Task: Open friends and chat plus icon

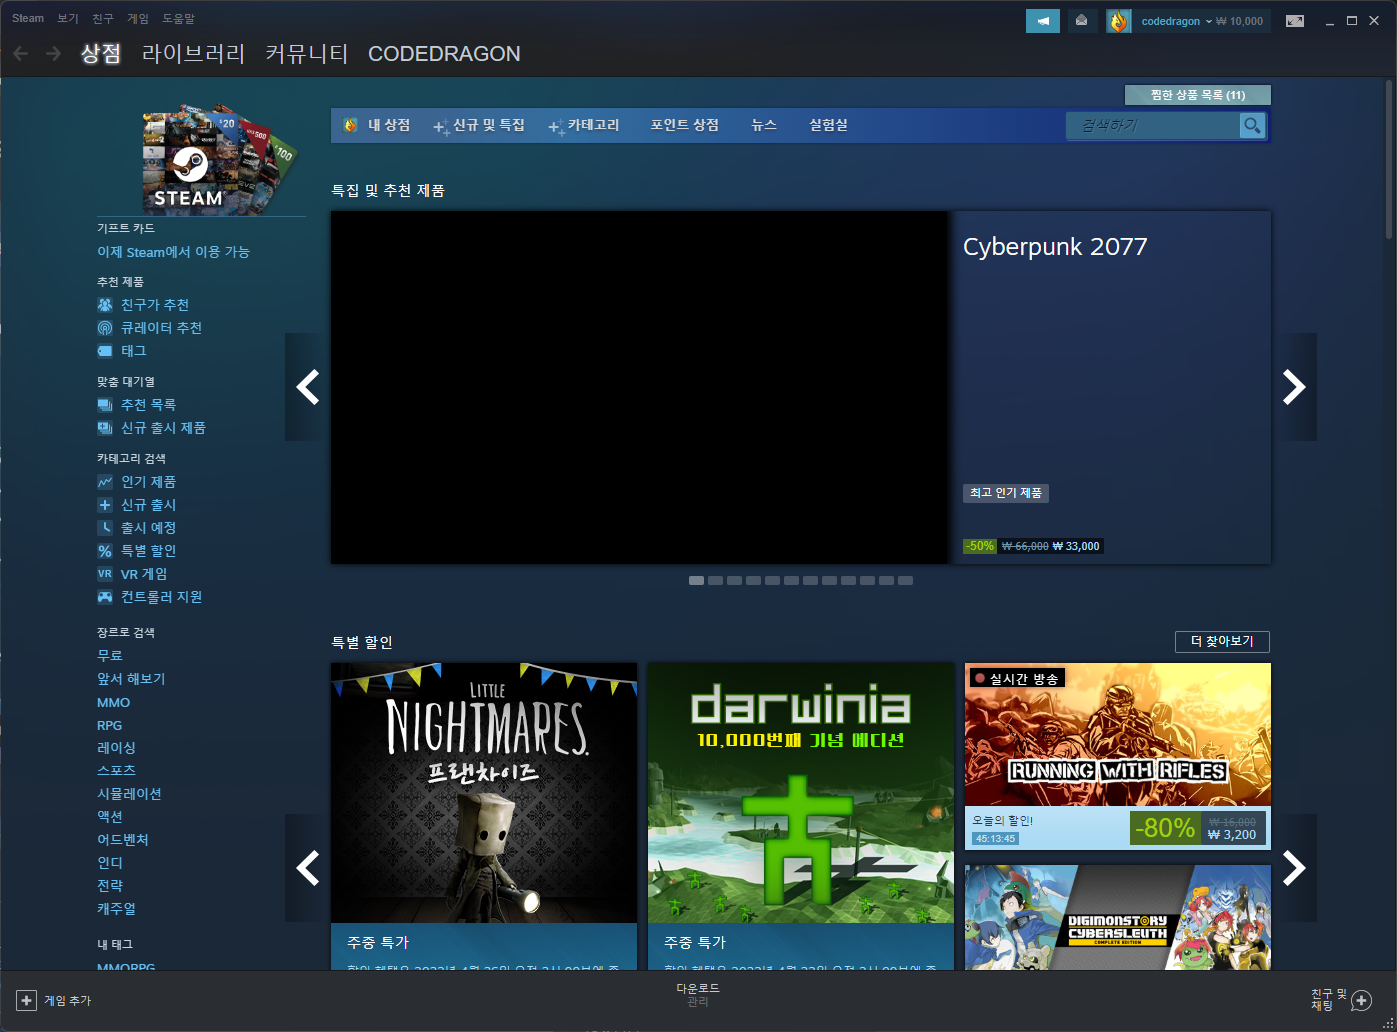Action: click(x=1361, y=1000)
